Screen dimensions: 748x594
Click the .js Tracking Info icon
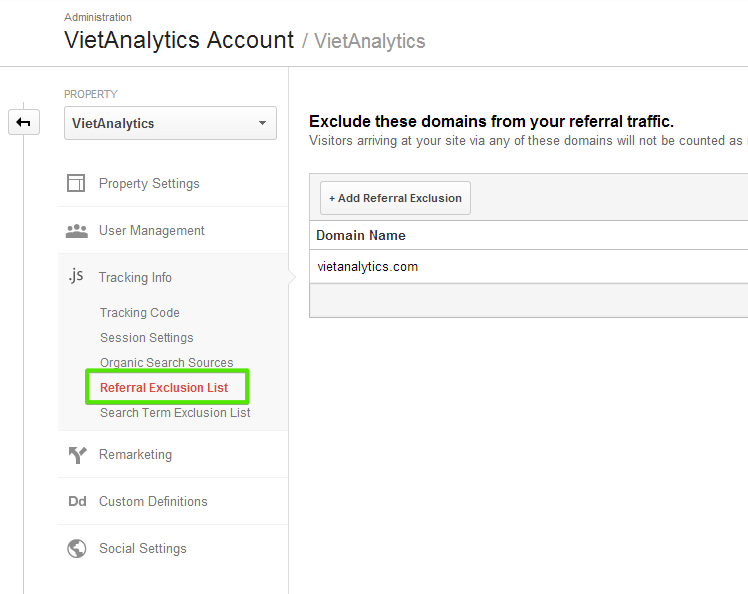(x=76, y=277)
